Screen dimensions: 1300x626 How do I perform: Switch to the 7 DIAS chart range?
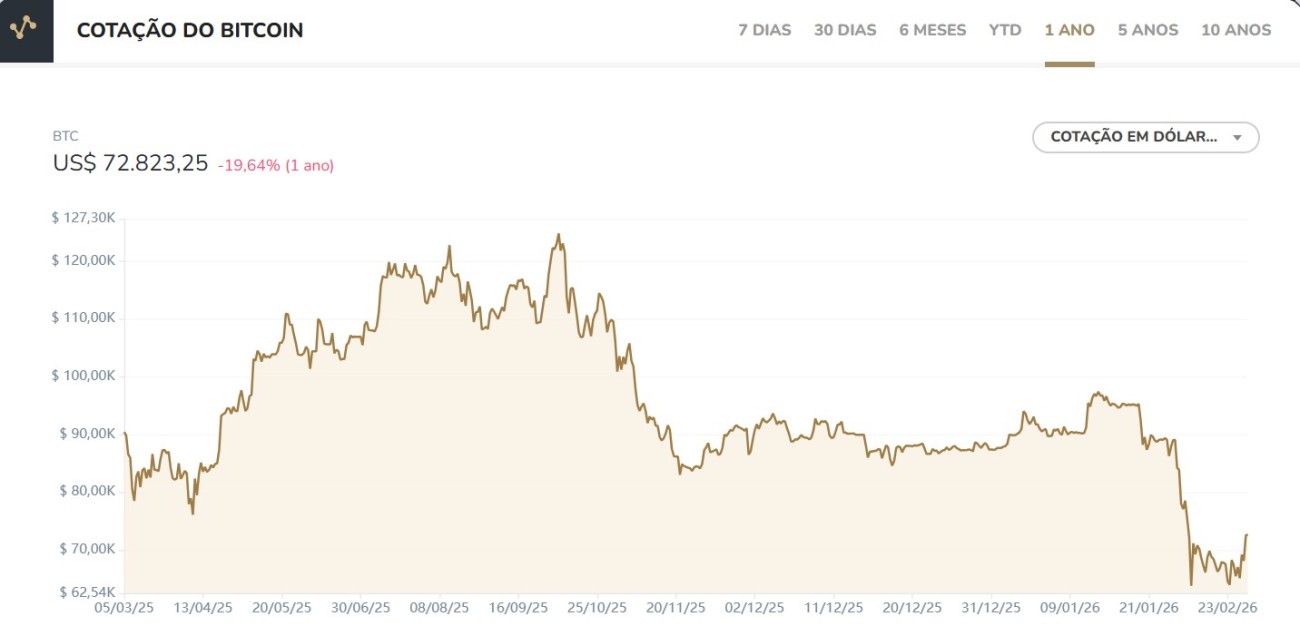click(763, 30)
